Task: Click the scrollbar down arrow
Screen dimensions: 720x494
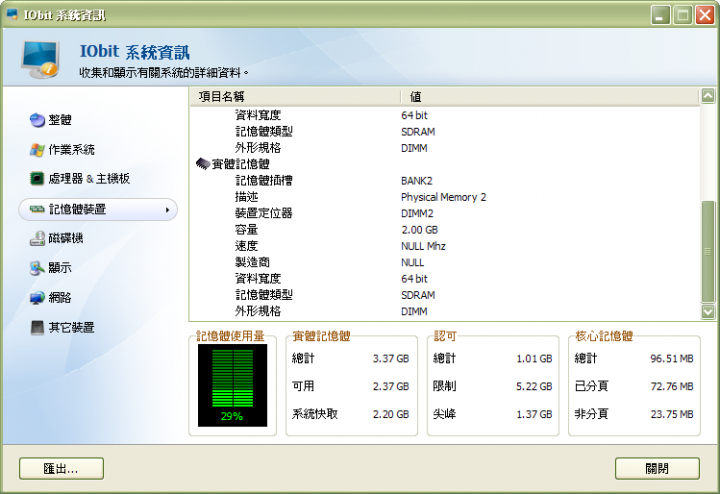Action: (x=708, y=312)
